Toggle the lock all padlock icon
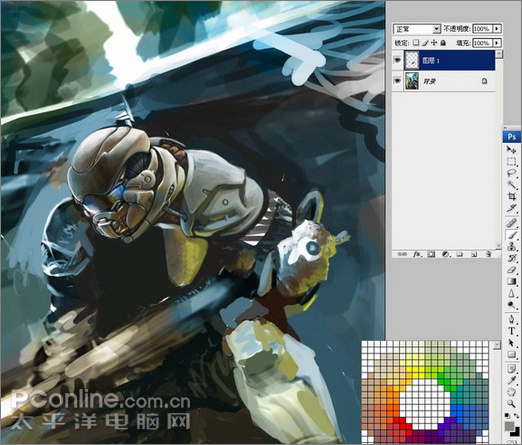 (x=443, y=43)
